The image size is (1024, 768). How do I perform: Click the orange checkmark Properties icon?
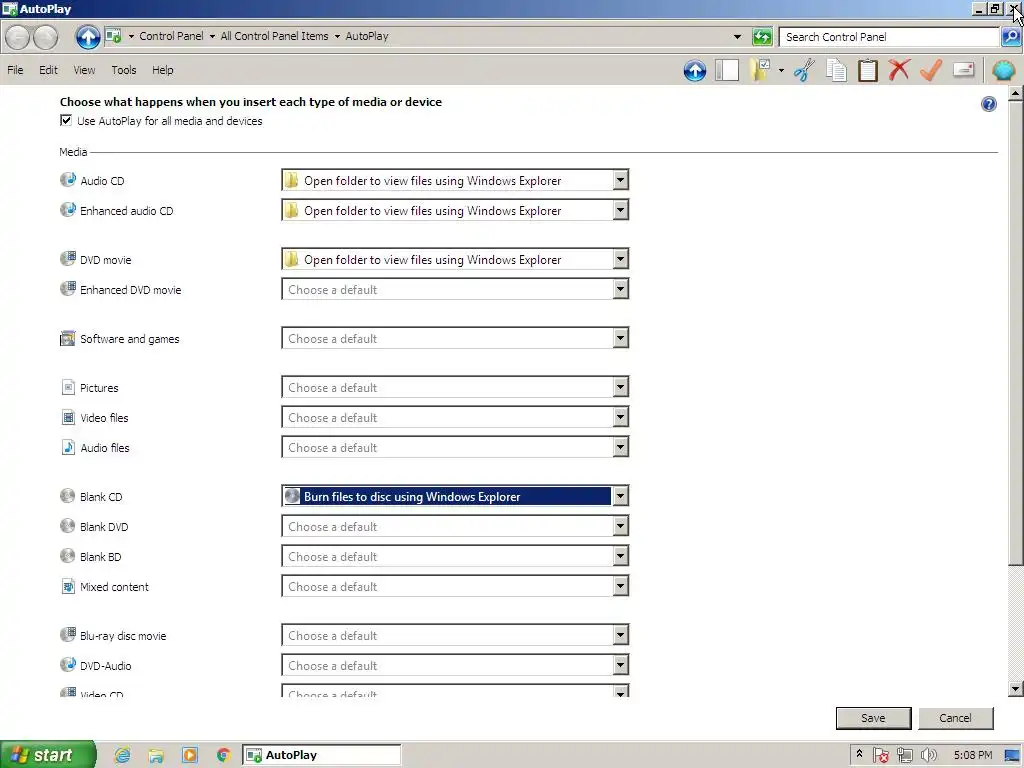(x=931, y=69)
